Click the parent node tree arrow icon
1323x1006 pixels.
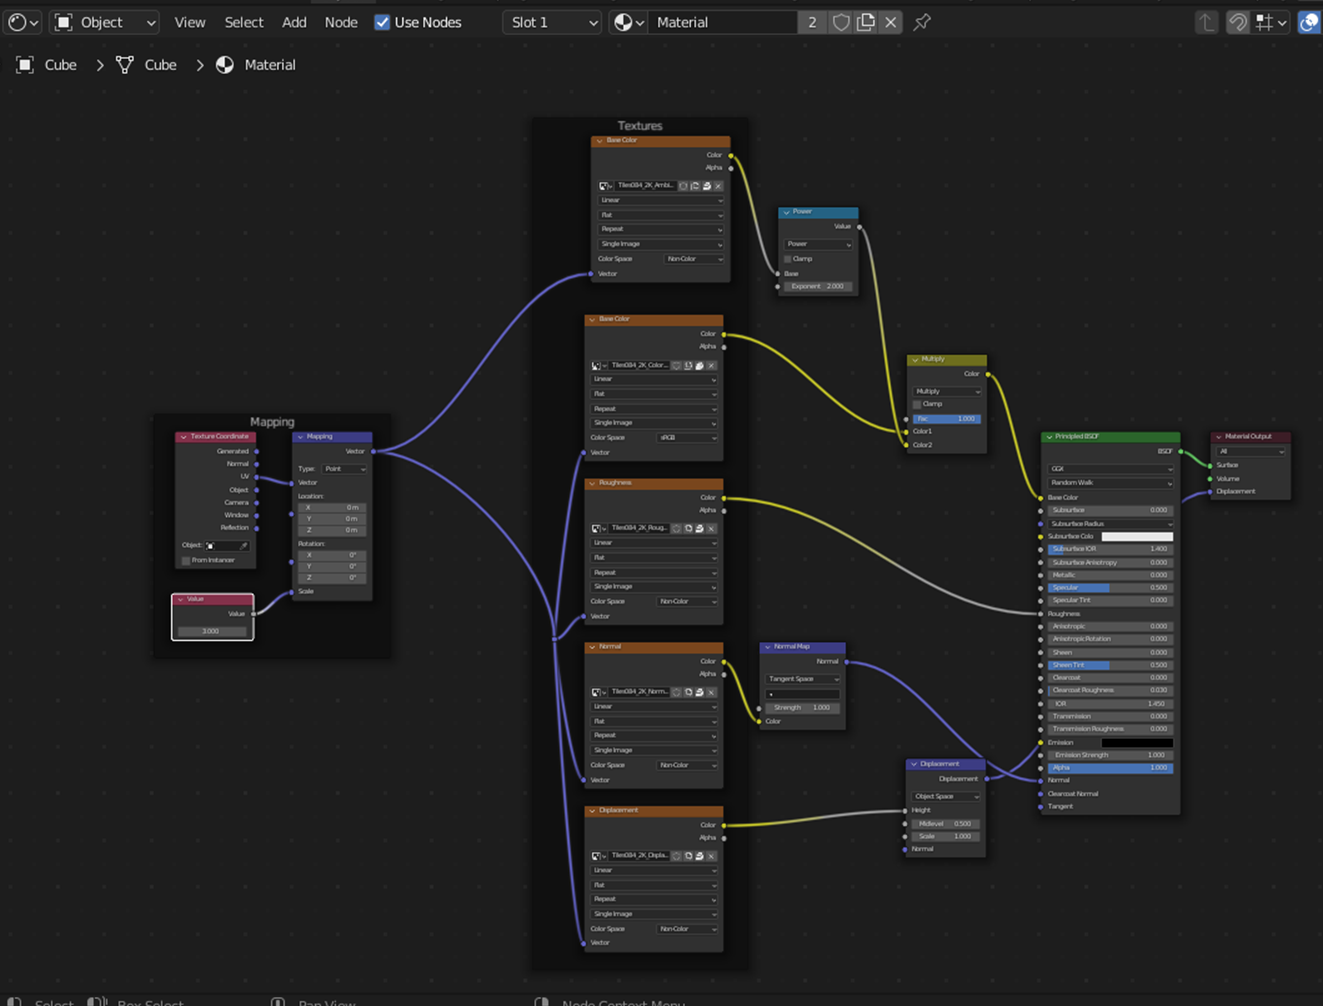click(1207, 22)
